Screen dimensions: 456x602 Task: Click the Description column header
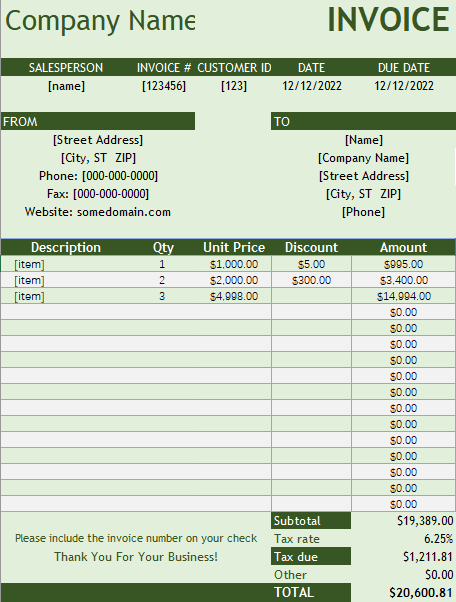[x=66, y=247]
